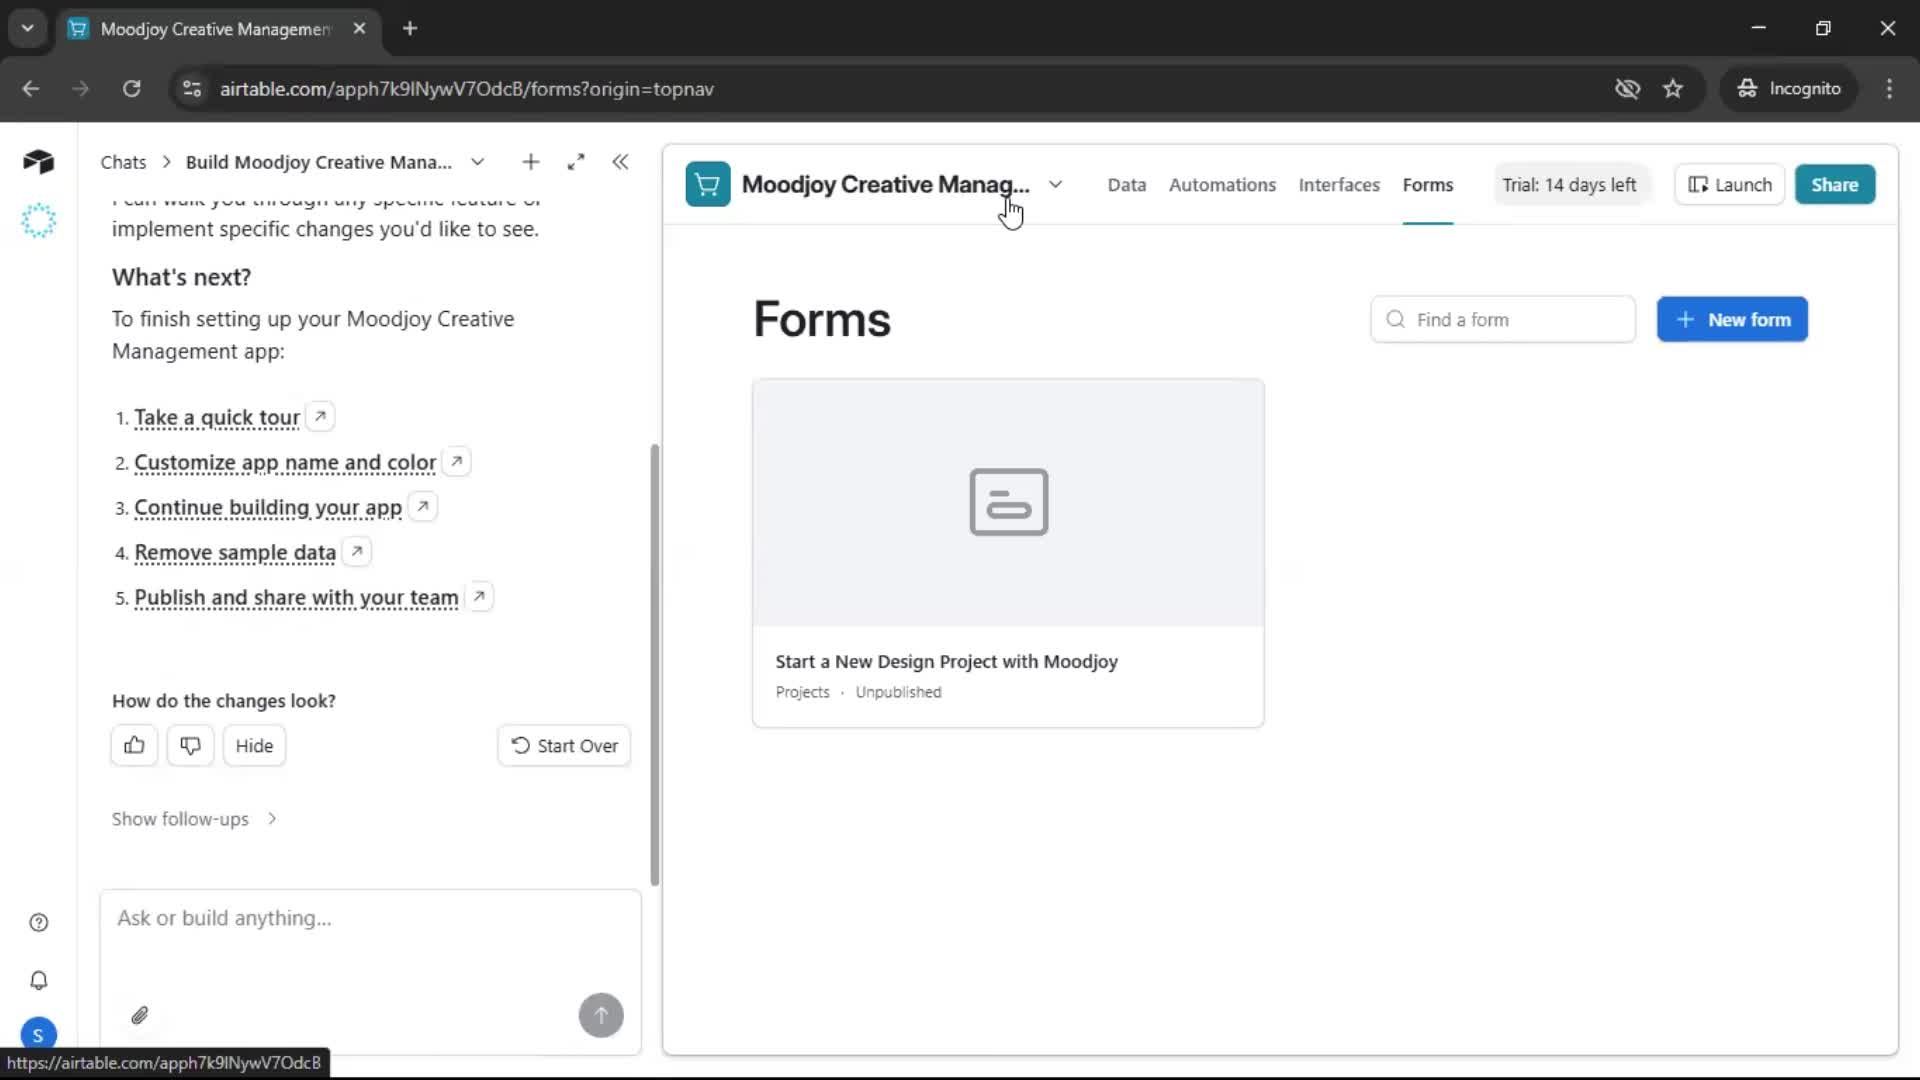Open the help question mark icon
This screenshot has width=1920, height=1080.
coord(39,922)
